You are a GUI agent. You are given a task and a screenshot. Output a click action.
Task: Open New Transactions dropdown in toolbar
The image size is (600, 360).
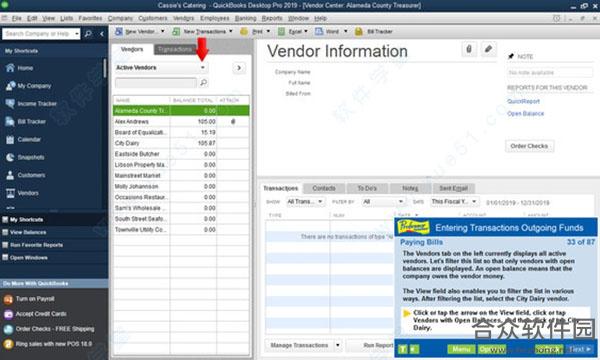tap(231, 31)
